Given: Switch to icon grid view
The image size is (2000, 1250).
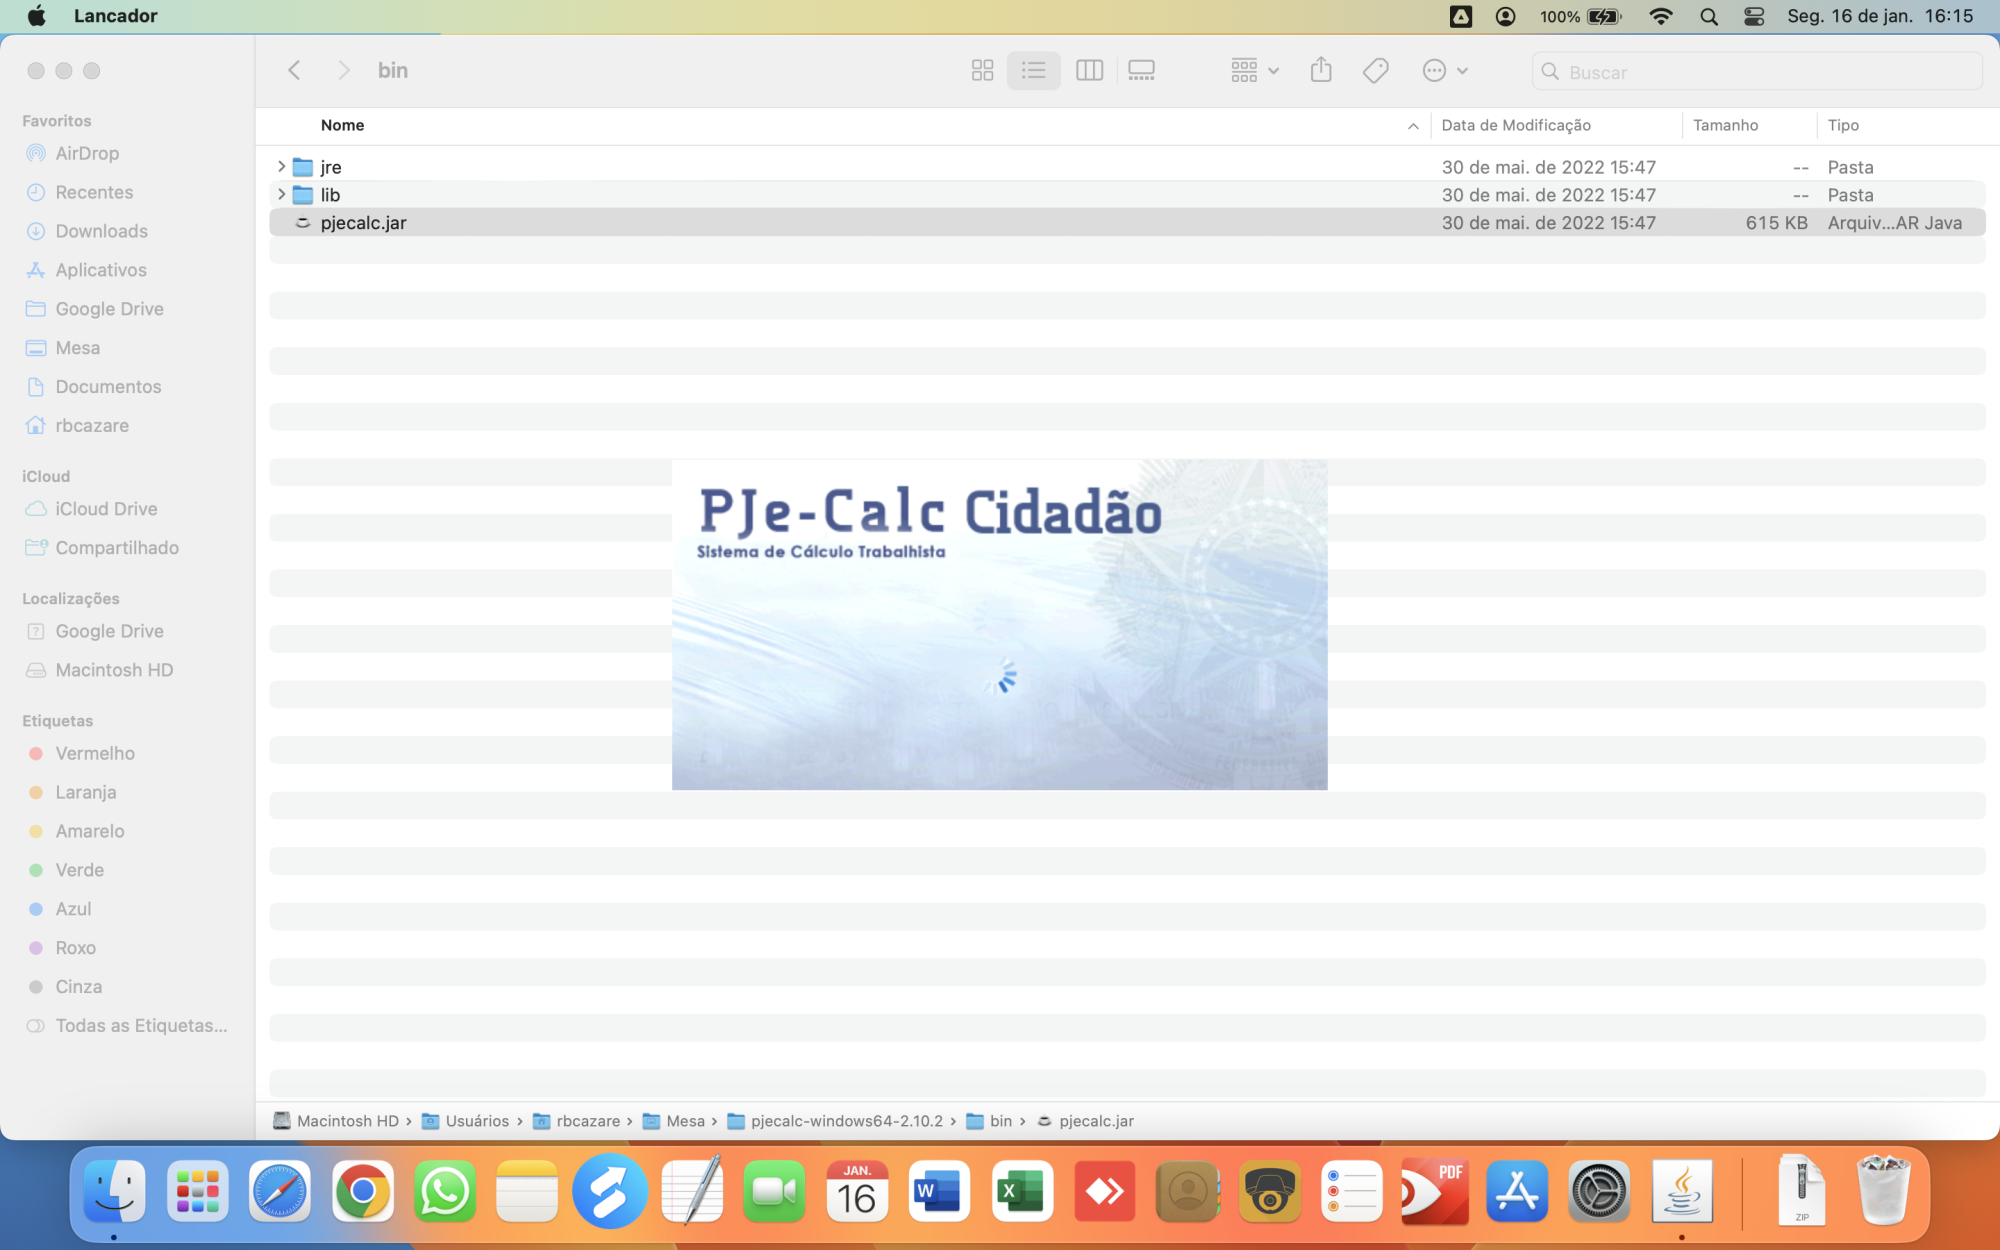Looking at the screenshot, I should 982,71.
